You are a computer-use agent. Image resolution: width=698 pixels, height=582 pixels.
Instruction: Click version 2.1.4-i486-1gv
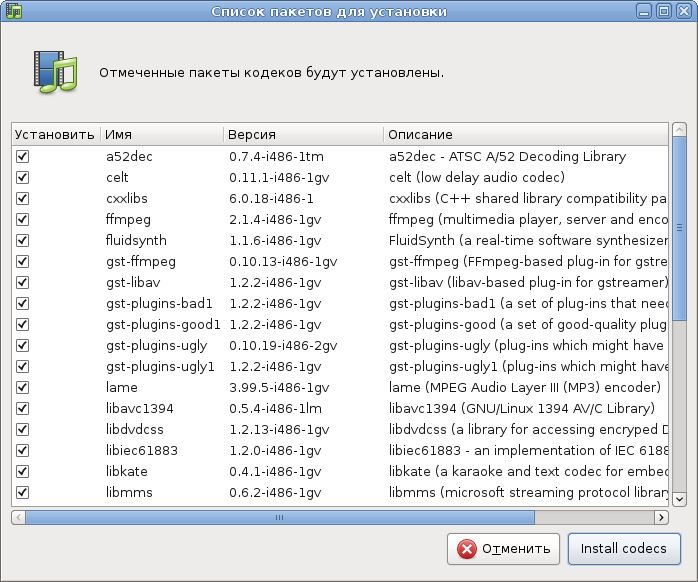click(x=275, y=220)
